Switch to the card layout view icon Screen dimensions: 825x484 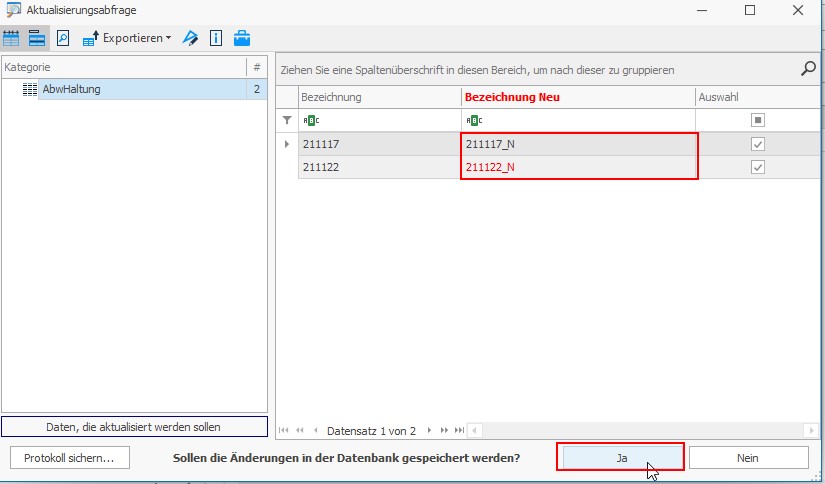tap(36, 38)
